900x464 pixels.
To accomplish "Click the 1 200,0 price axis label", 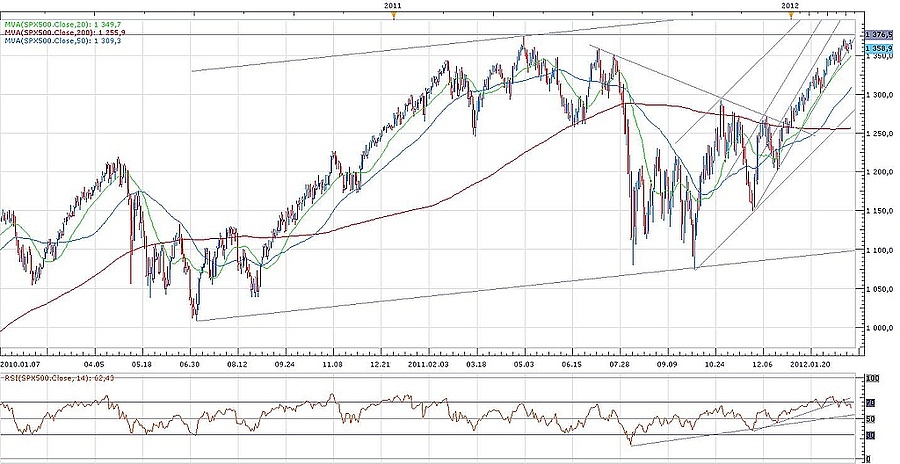I will (x=877, y=172).
